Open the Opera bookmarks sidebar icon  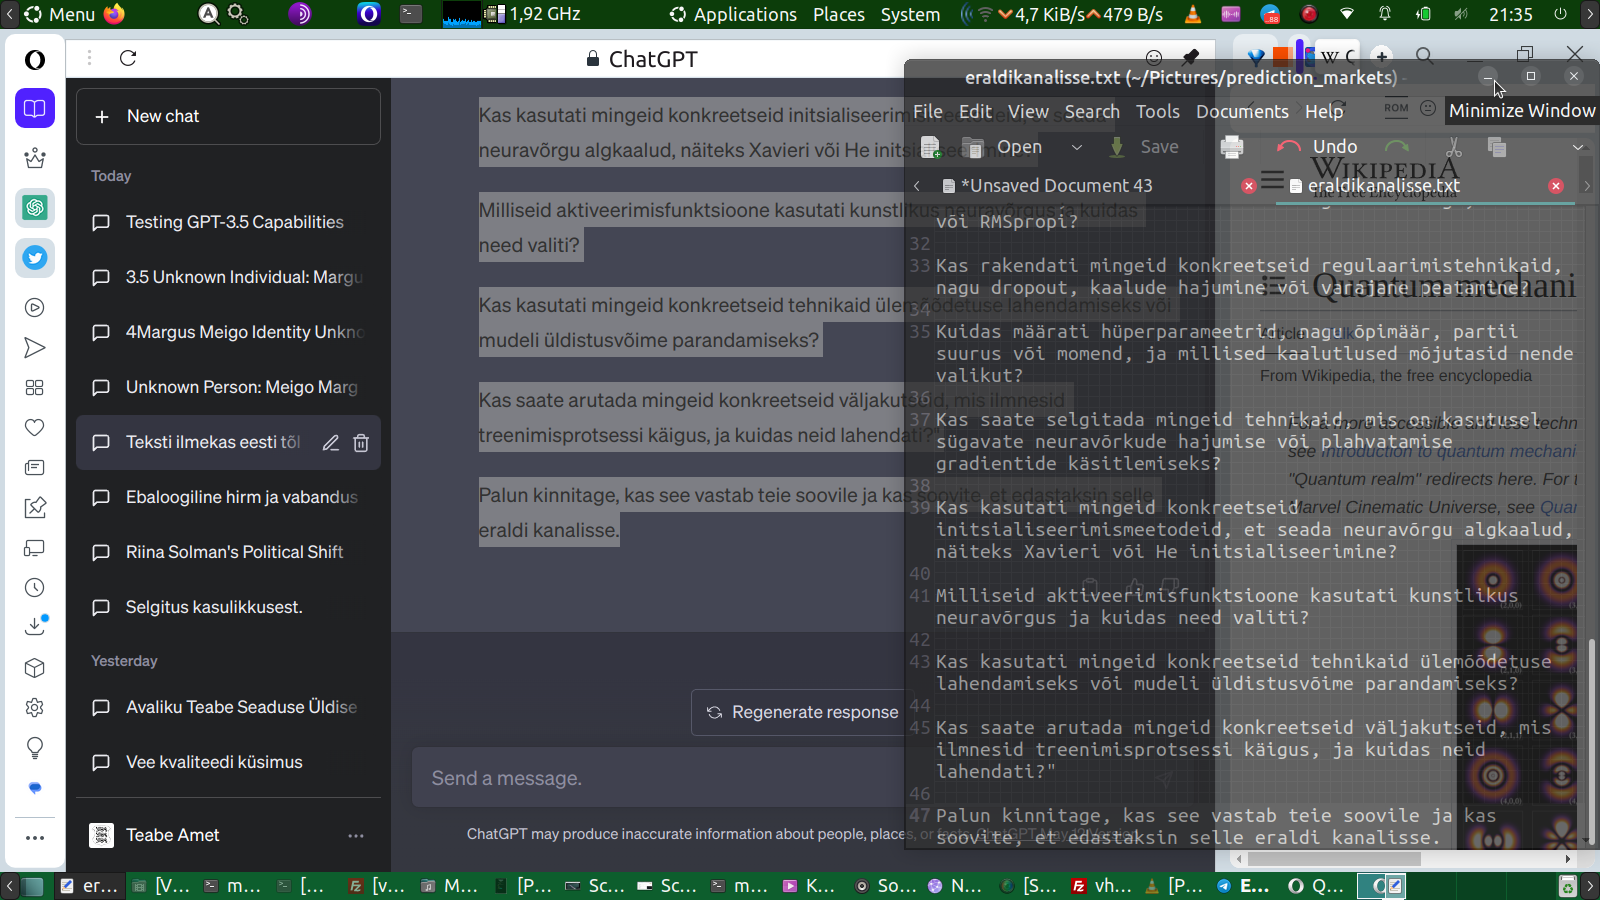35,108
